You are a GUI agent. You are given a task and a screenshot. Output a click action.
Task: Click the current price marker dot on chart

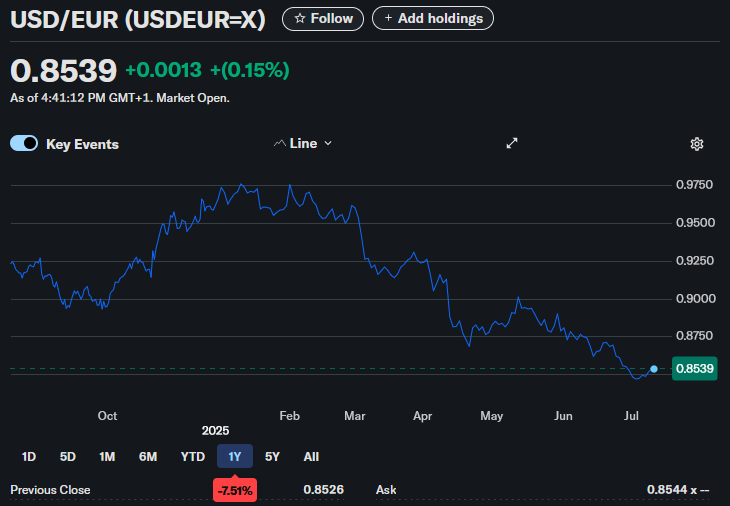tap(654, 369)
